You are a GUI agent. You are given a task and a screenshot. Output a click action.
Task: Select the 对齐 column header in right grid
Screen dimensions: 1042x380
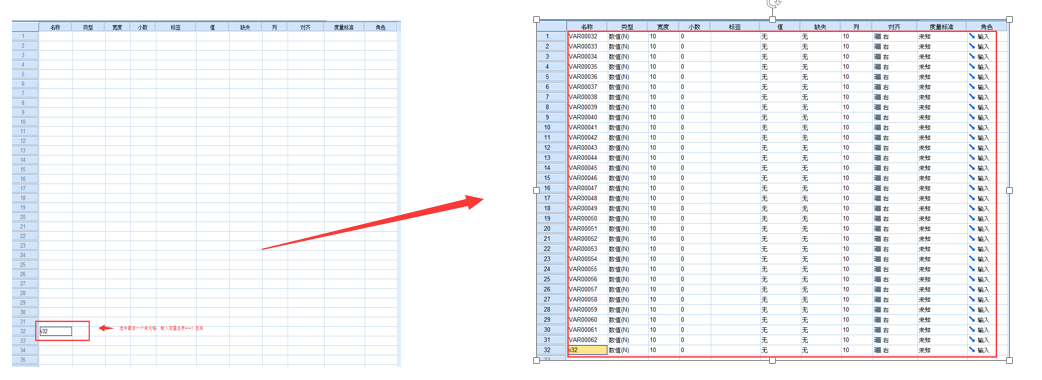pos(895,27)
